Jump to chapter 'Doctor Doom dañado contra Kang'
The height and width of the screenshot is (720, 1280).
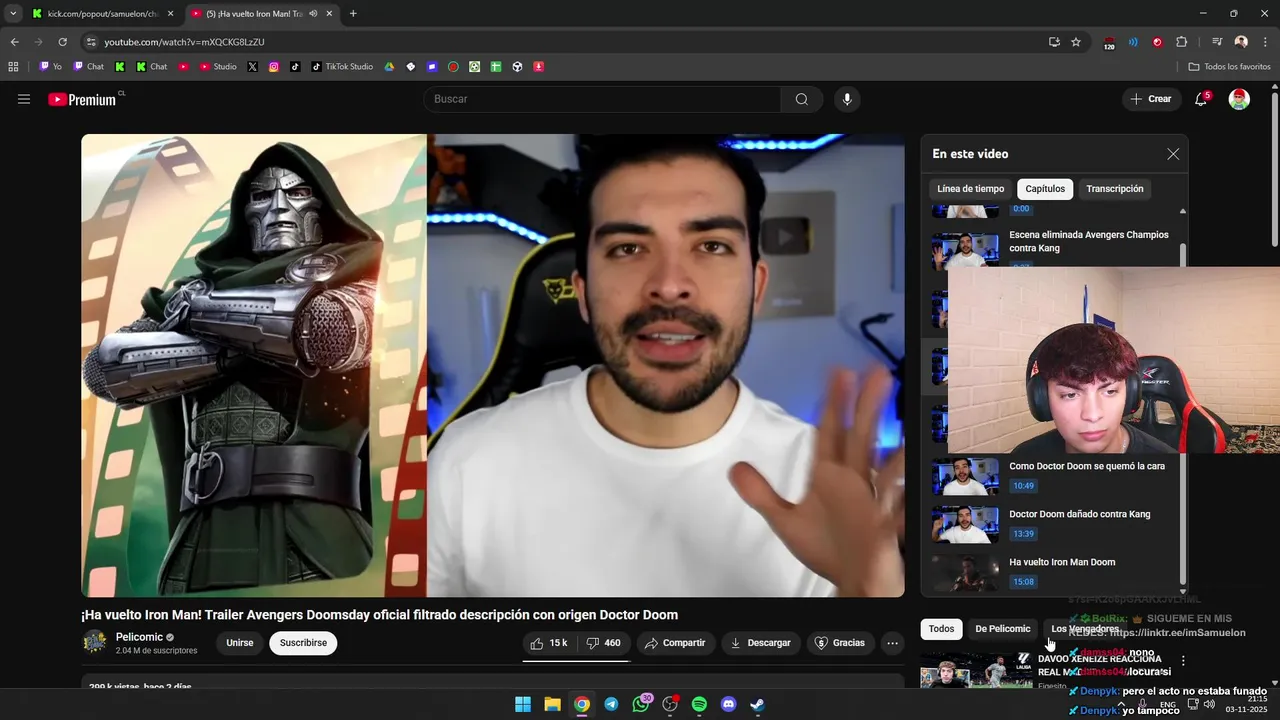point(1080,514)
